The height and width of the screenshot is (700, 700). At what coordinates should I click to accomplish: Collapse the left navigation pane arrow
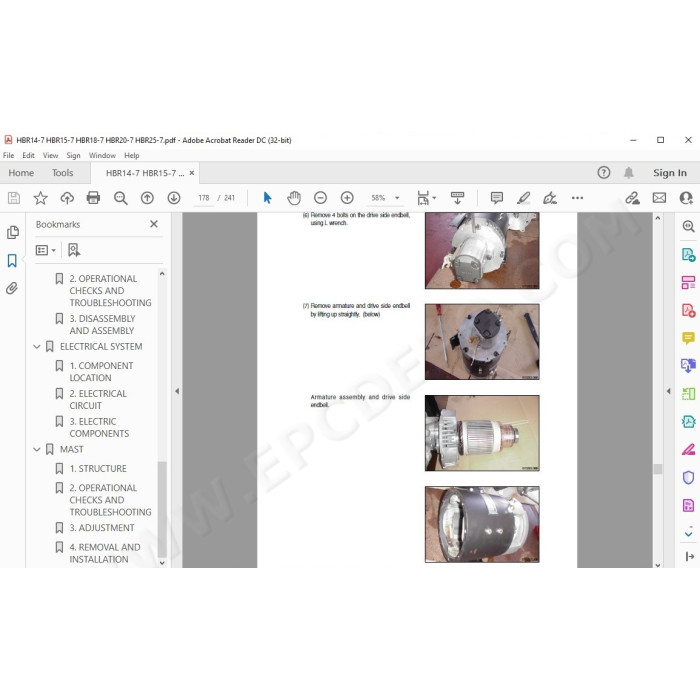point(177,391)
